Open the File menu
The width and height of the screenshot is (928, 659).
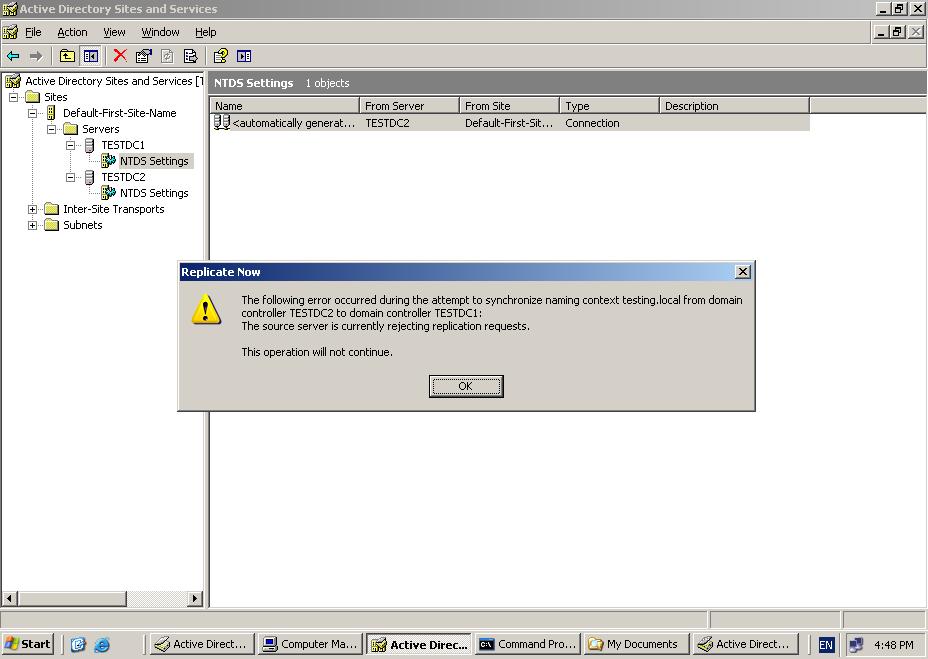[x=33, y=32]
